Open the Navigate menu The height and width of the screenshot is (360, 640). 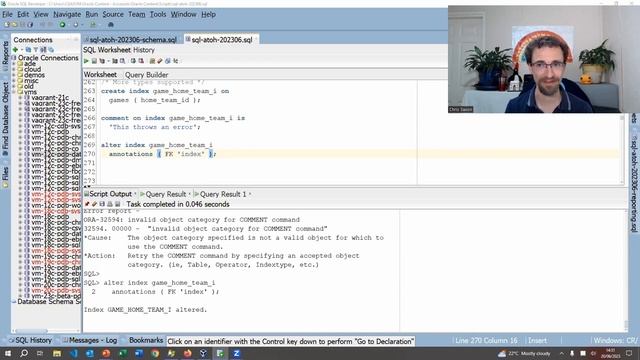tap(67, 14)
